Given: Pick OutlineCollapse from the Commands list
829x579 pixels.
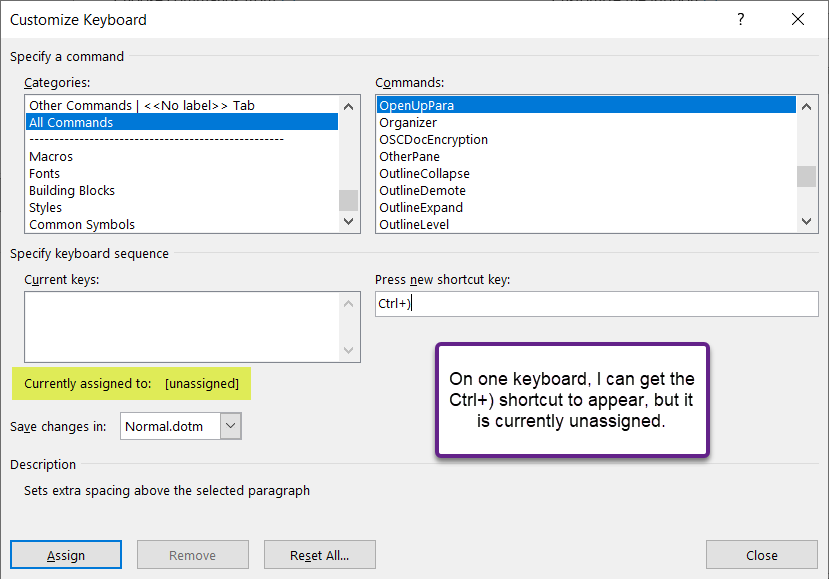Looking at the screenshot, I should point(424,174).
